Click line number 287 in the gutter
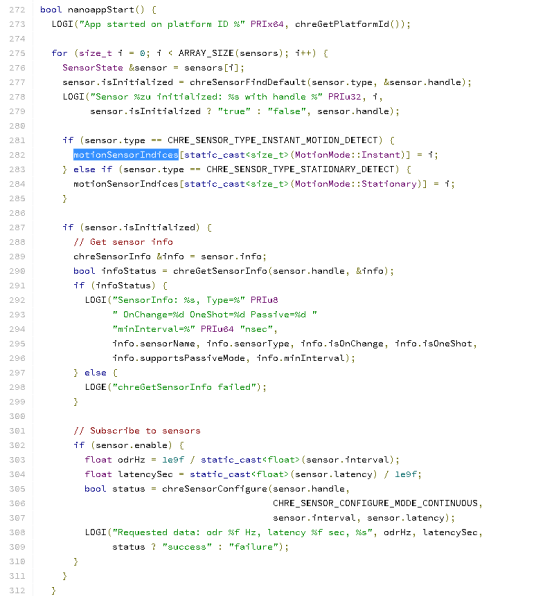This screenshot has height=597, width=554. coord(17,227)
